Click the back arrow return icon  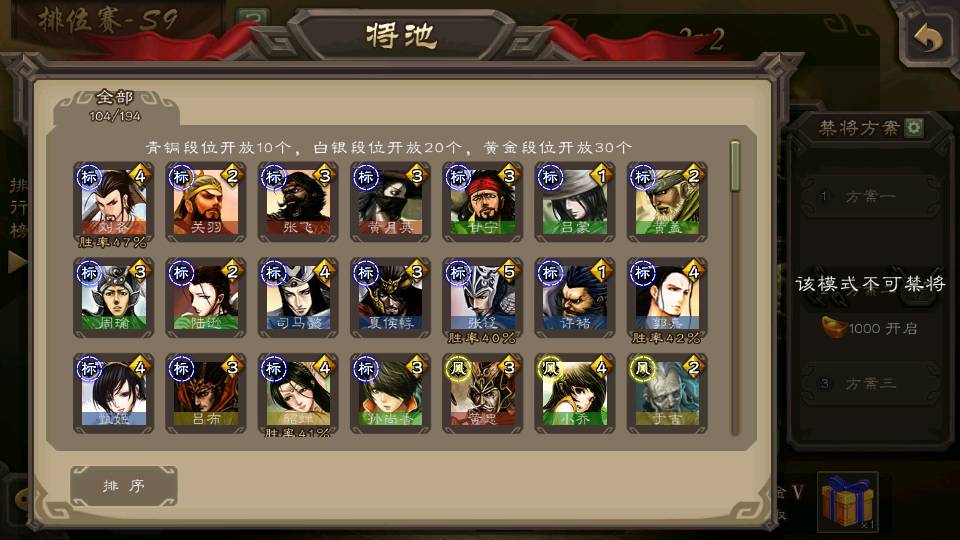tap(928, 38)
